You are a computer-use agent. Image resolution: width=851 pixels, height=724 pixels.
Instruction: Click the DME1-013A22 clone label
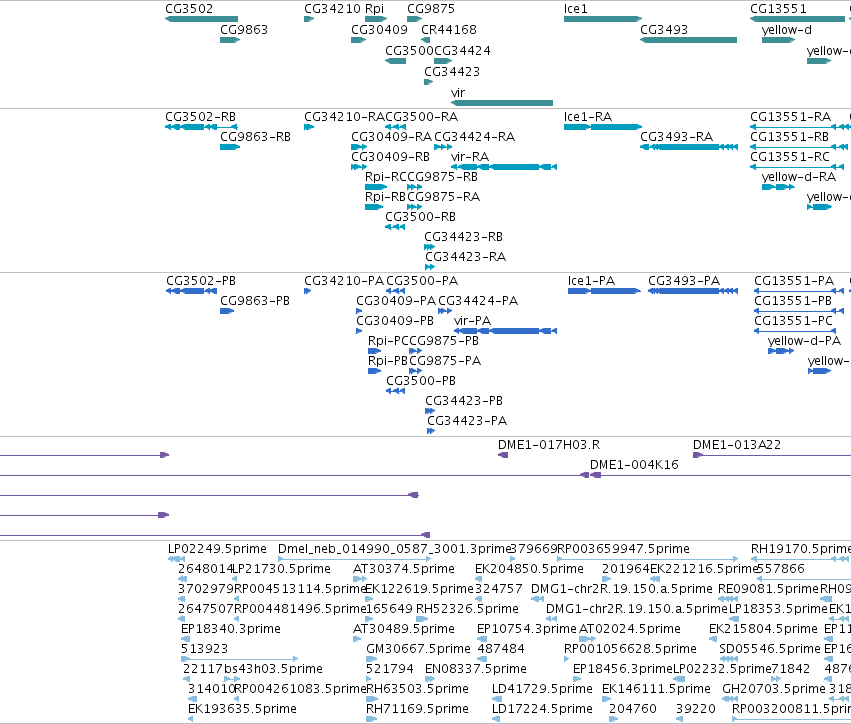pos(737,445)
